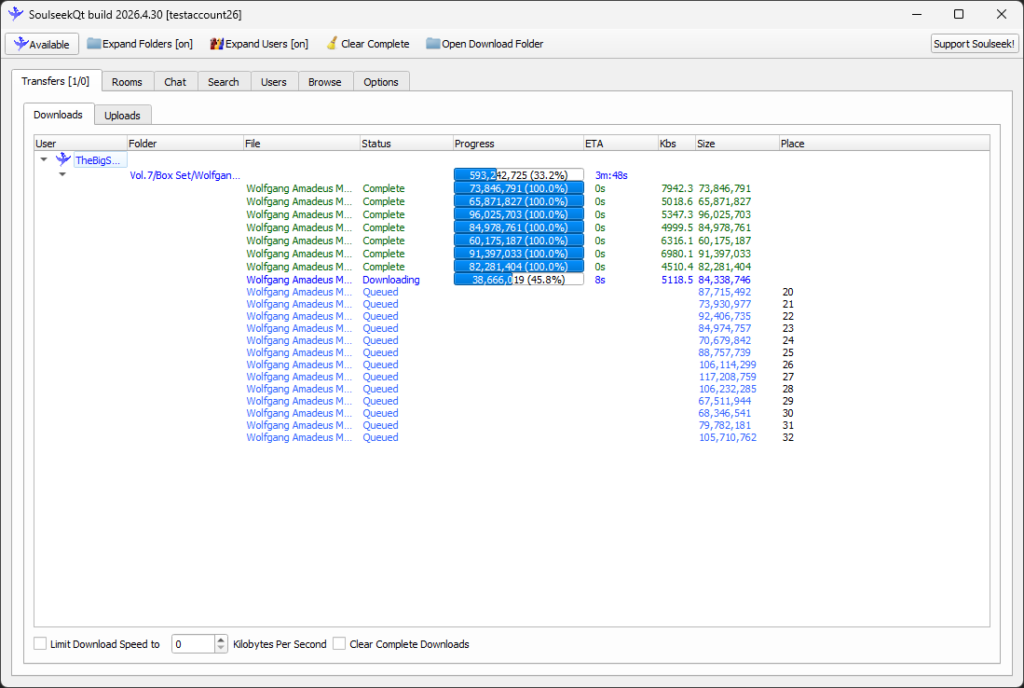
Task: Click the Open Download Folder icon
Action: click(433, 44)
